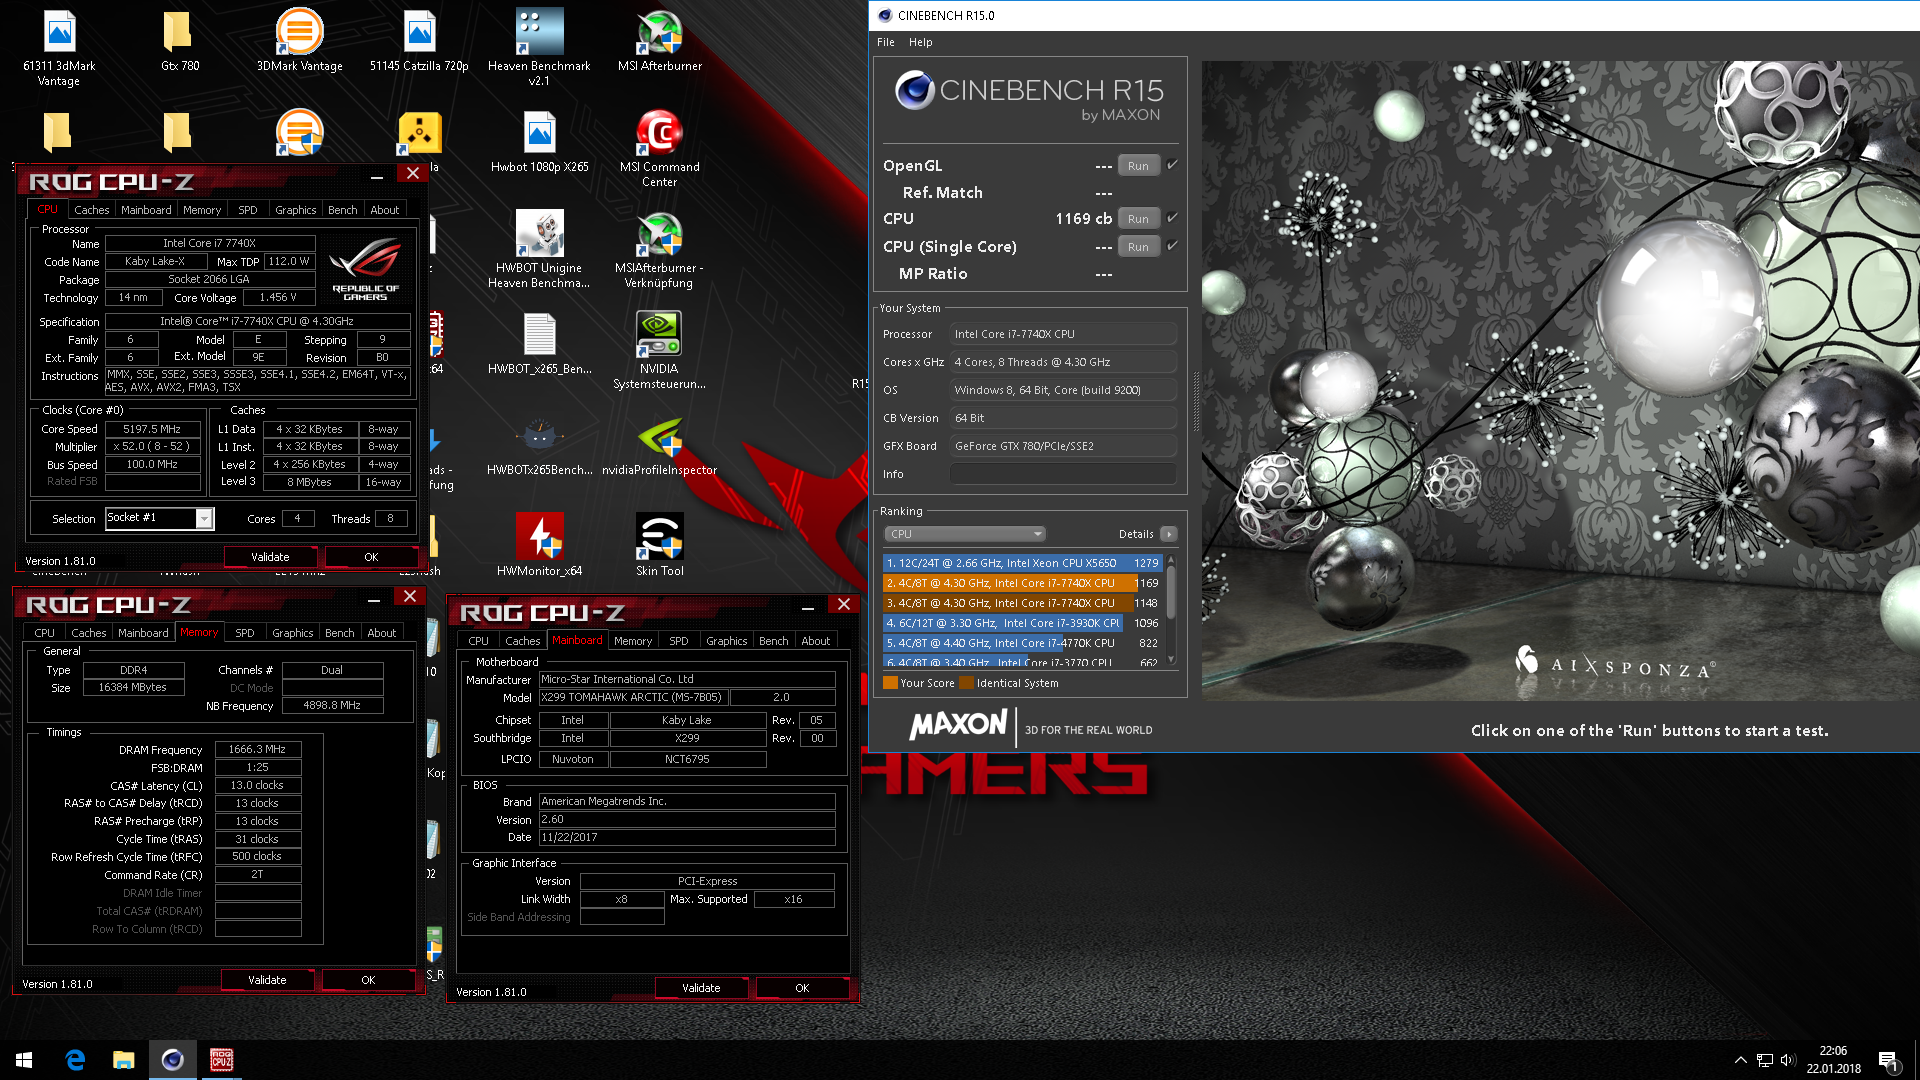The width and height of the screenshot is (1920, 1080).
Task: Launch nvidiaProfileInspector
Action: pos(659,445)
